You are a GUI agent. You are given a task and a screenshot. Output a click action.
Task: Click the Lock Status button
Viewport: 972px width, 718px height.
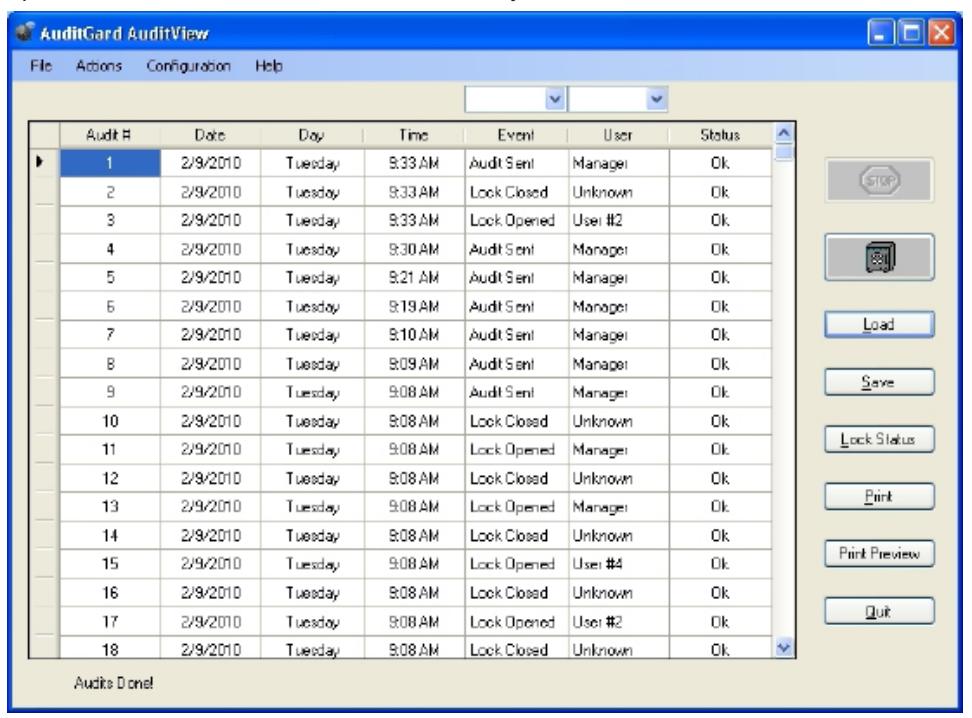coord(879,439)
